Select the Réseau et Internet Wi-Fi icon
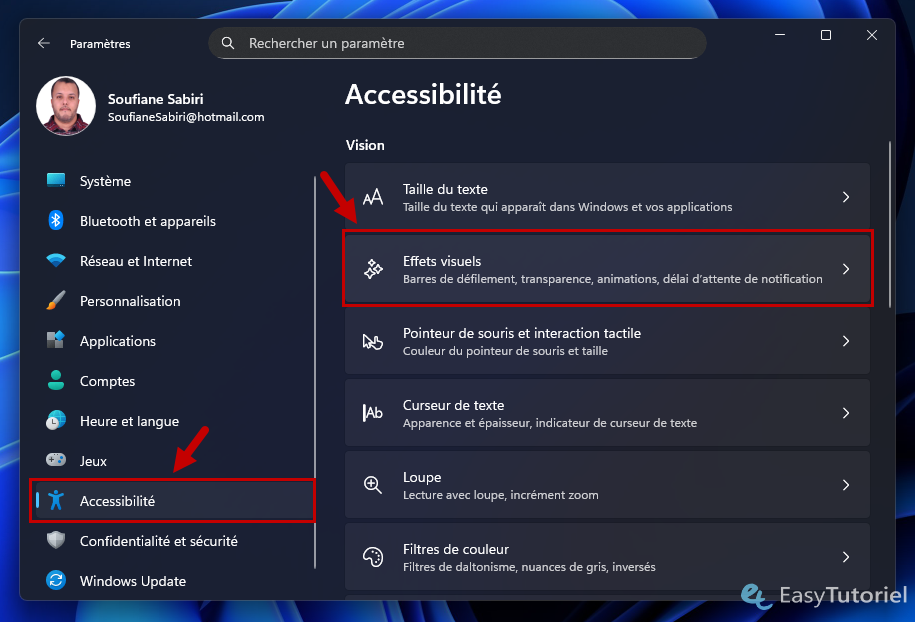Screen dimensions: 915x622 pos(58,261)
